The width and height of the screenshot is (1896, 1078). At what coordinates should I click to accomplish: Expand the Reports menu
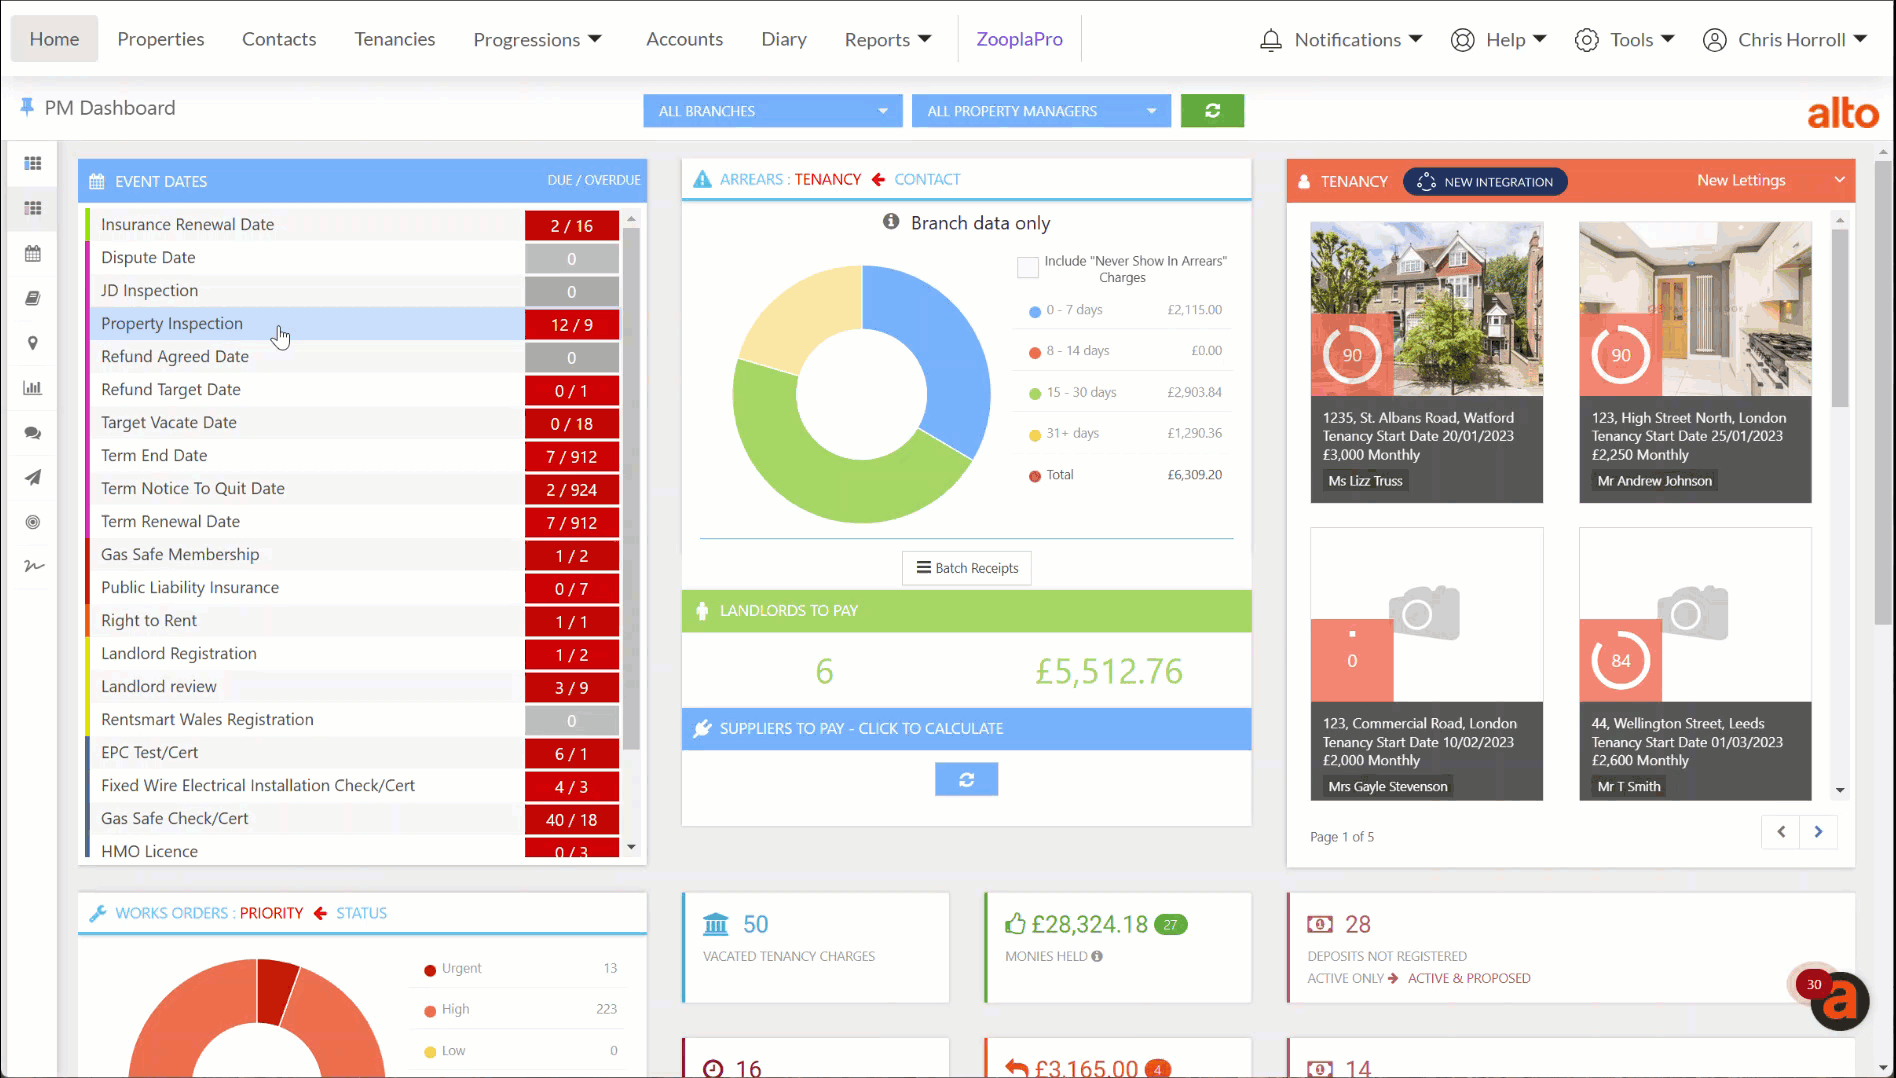coord(888,39)
